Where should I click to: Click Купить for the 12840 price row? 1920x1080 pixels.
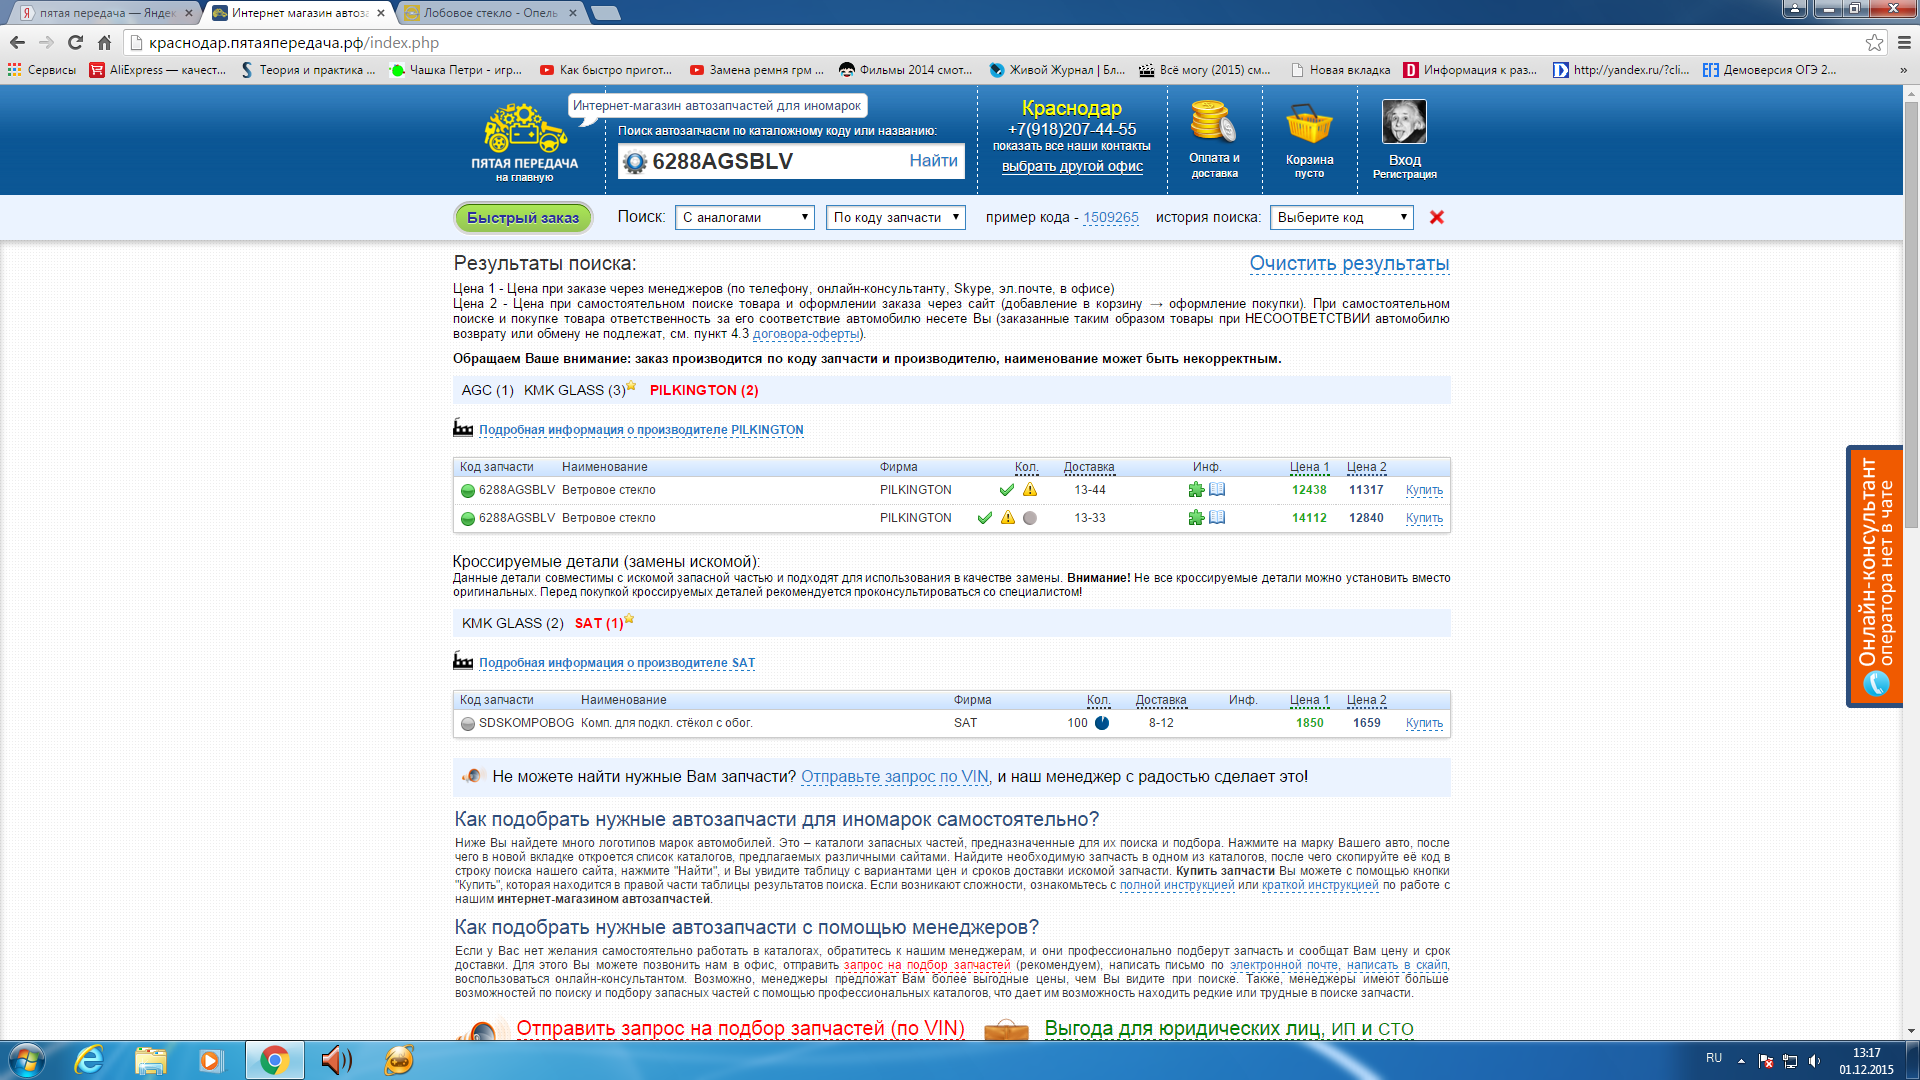pyautogui.click(x=1424, y=518)
